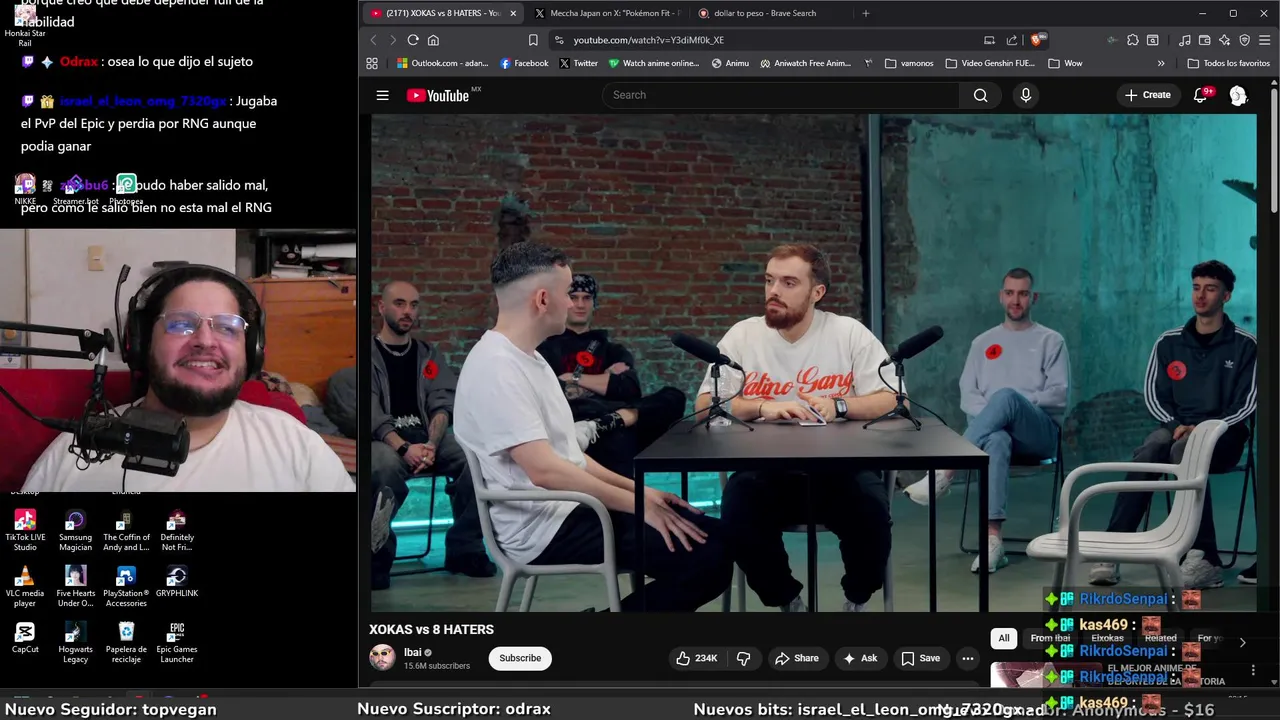Click the Ask button under video

coord(860,658)
